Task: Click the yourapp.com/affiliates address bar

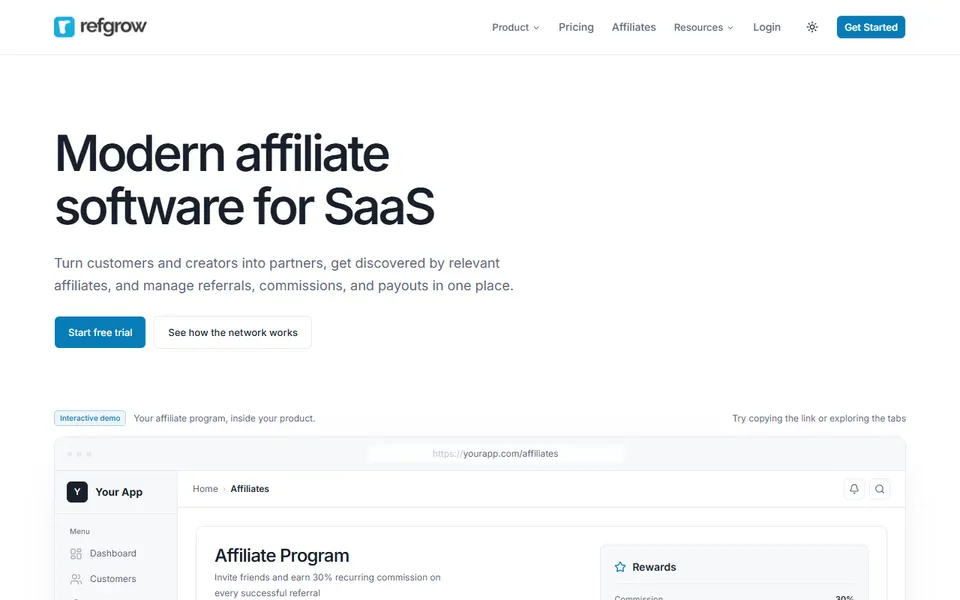Action: (495, 454)
